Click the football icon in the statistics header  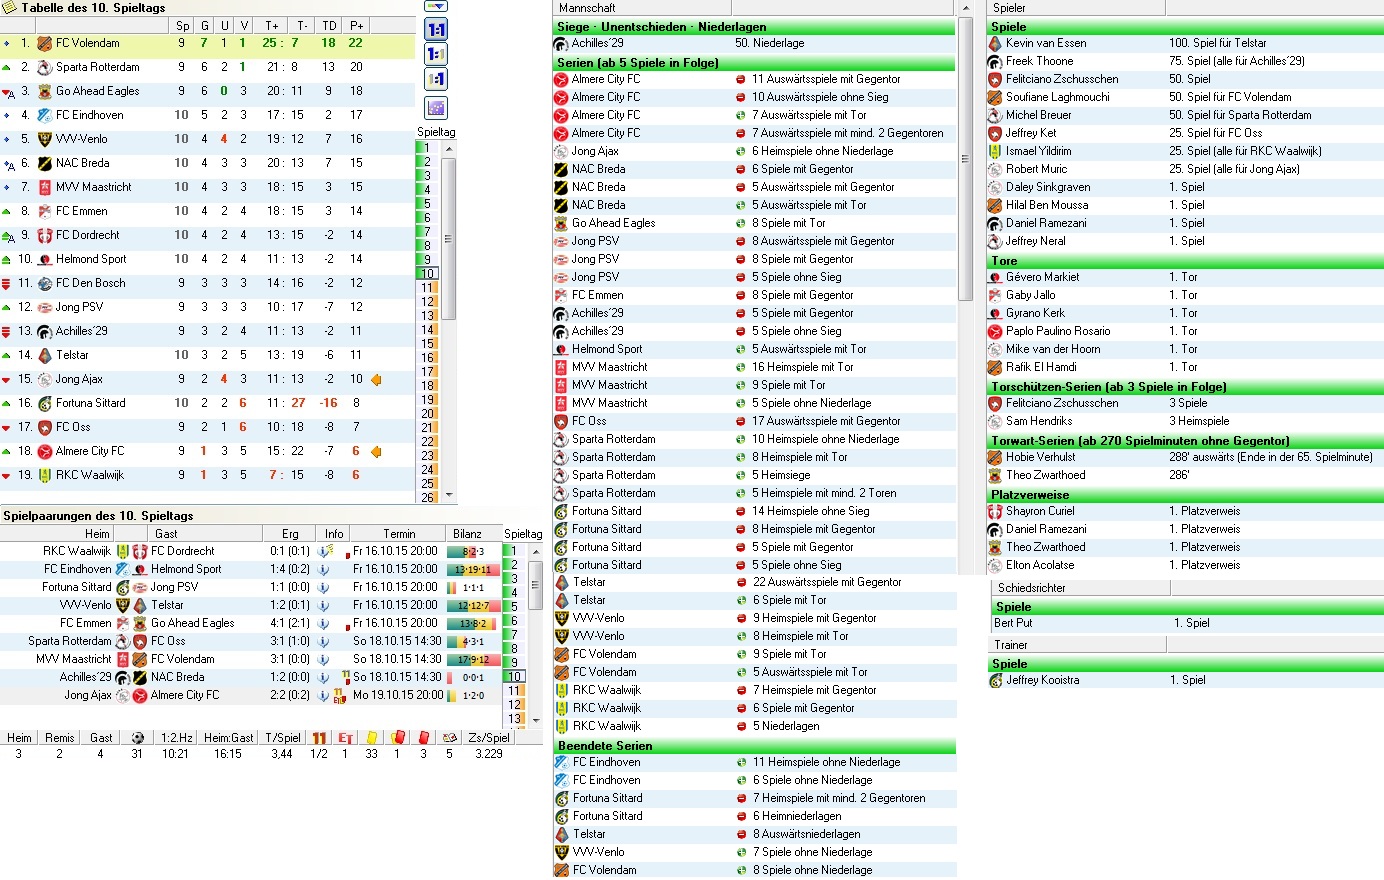(x=137, y=738)
